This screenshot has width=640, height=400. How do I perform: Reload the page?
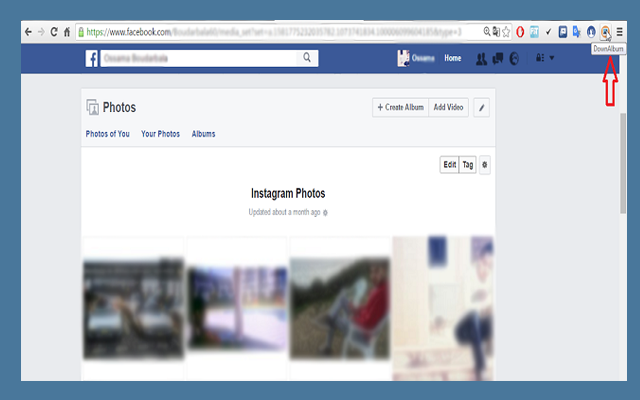tap(53, 32)
